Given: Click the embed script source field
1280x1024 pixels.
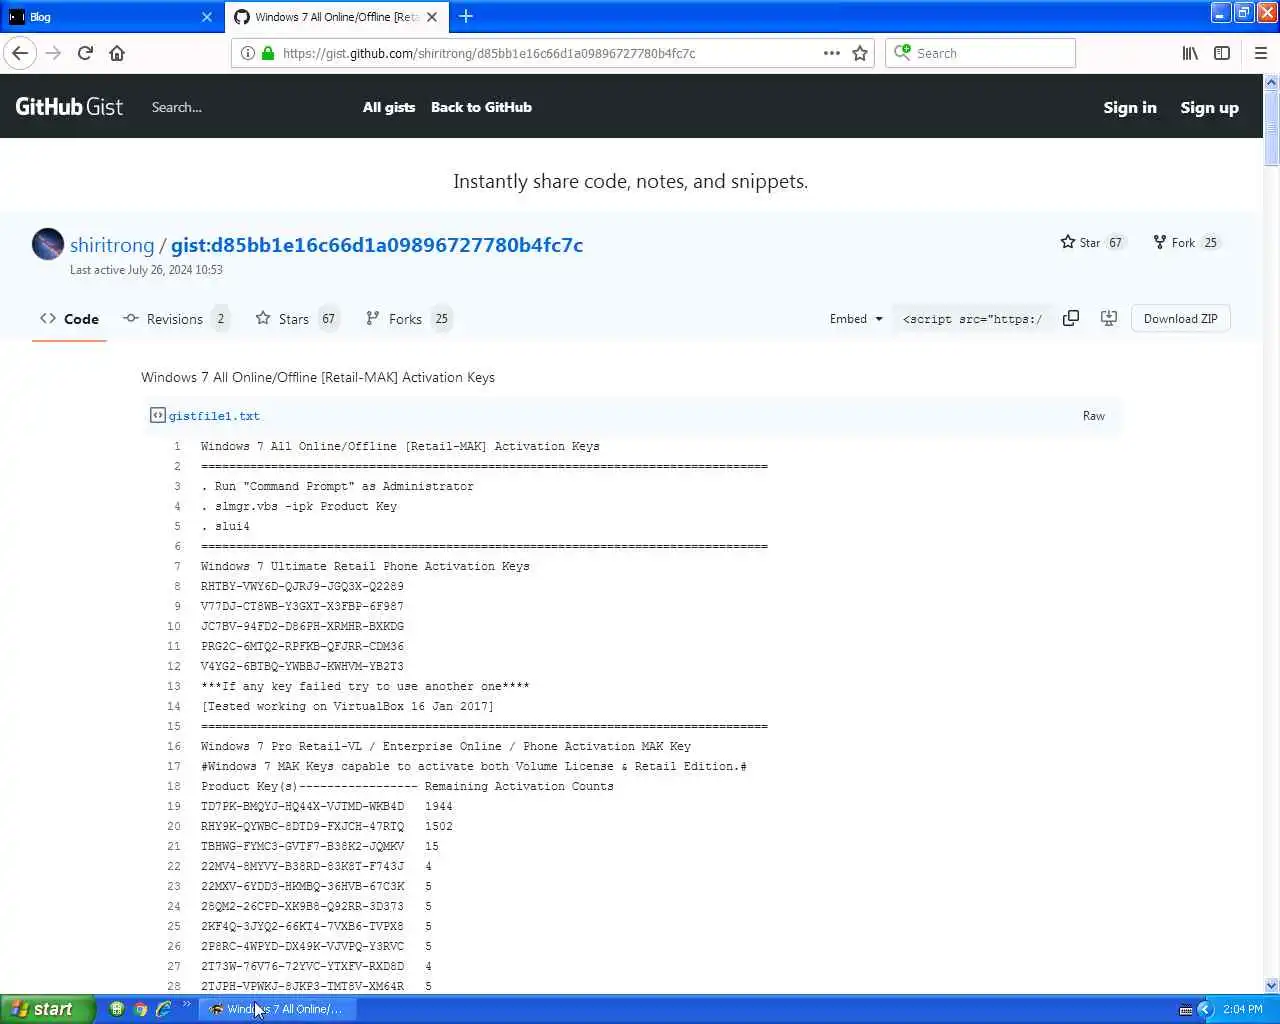Looking at the screenshot, I should coord(972,319).
